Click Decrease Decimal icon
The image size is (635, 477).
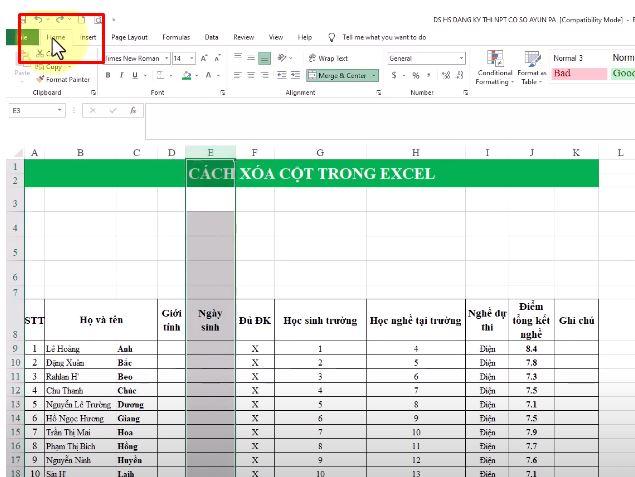pos(460,75)
